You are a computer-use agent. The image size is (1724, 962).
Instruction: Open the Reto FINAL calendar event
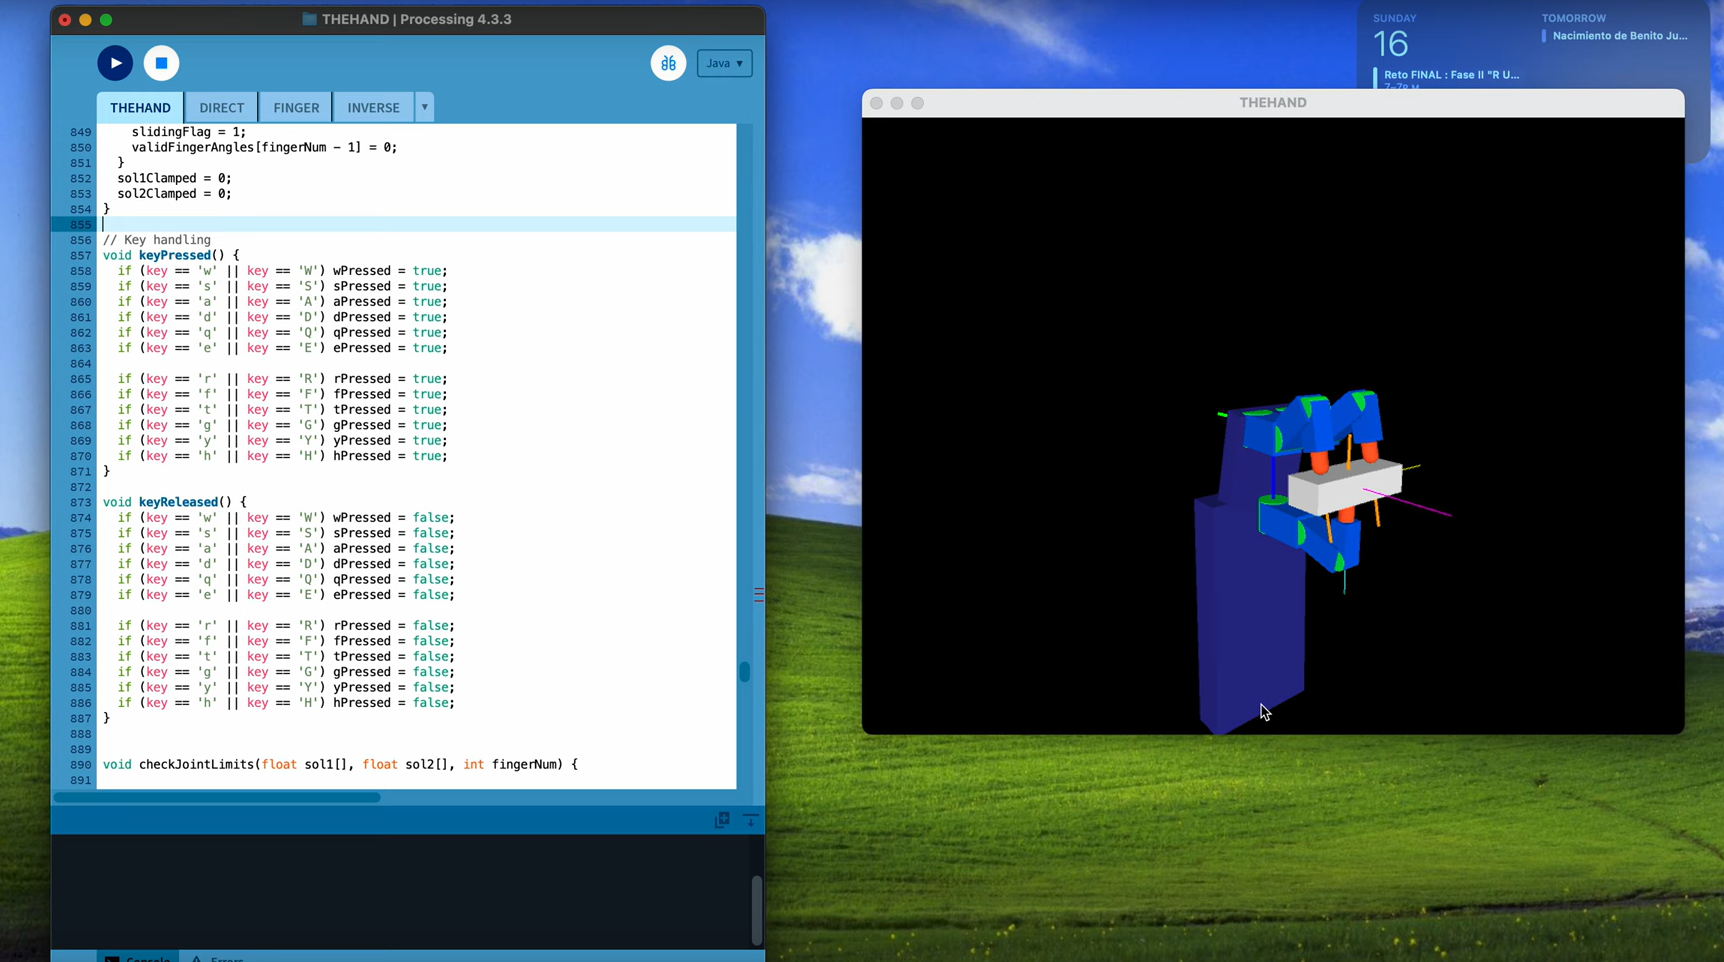point(1450,75)
